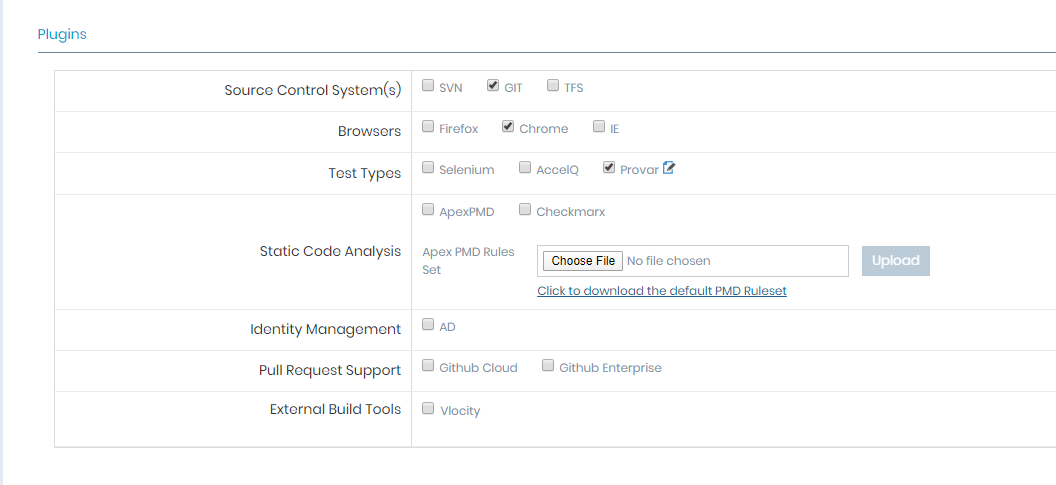Enable the Firefox browser checkbox

click(x=428, y=127)
